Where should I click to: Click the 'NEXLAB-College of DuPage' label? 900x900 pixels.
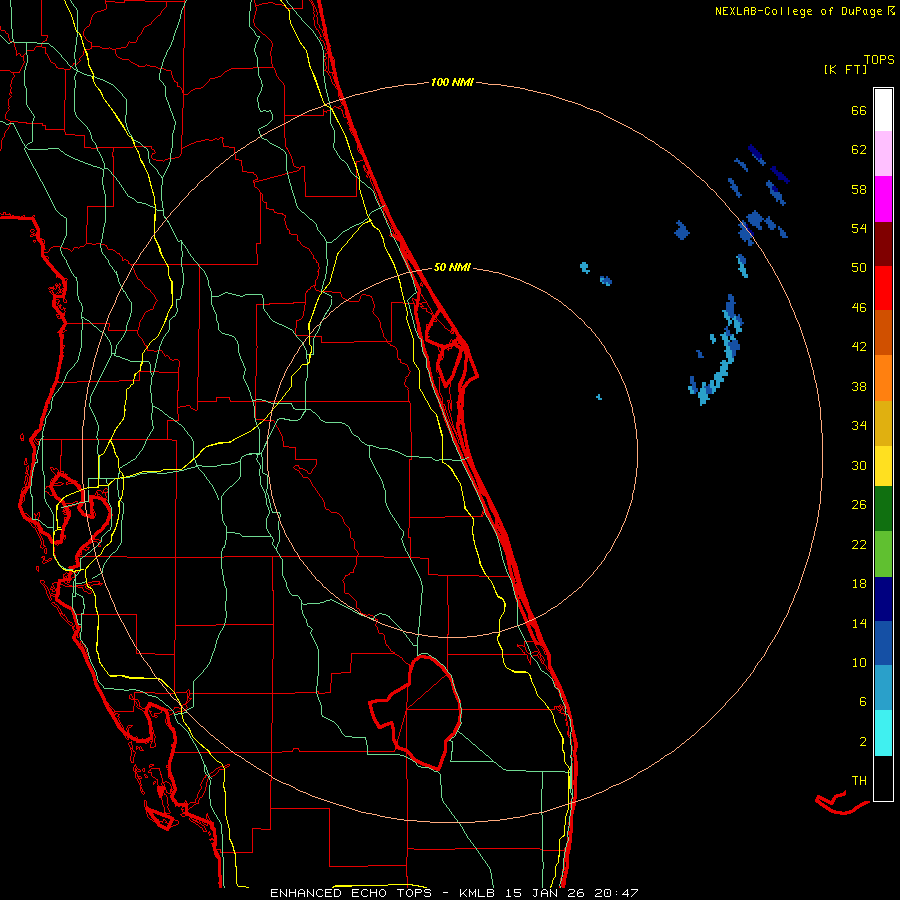pos(799,11)
